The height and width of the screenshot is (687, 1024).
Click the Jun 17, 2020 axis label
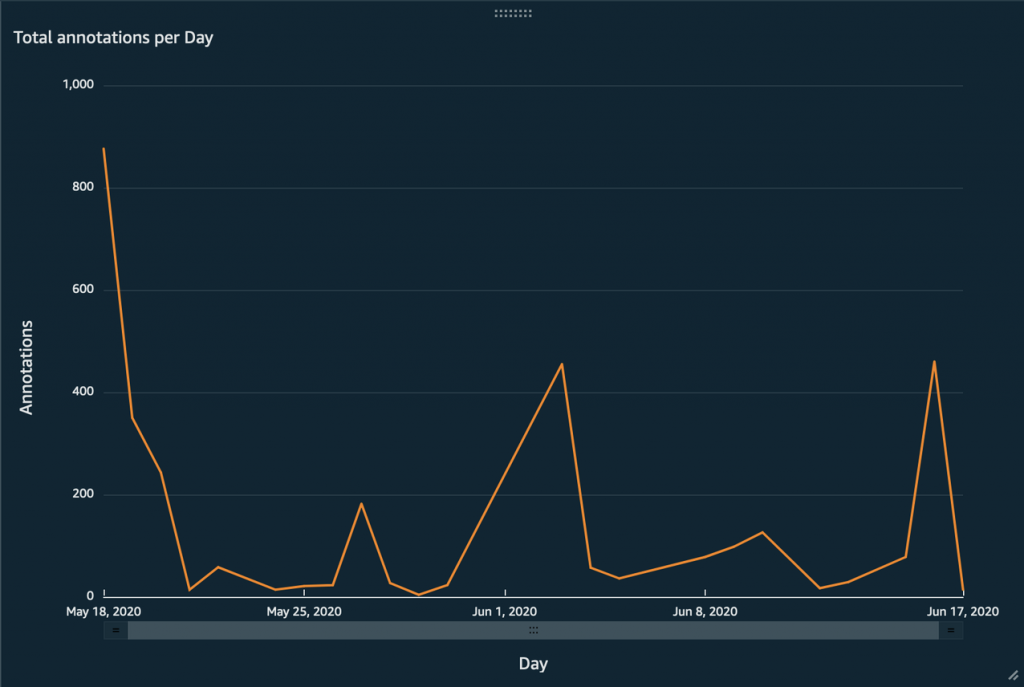coord(963,611)
